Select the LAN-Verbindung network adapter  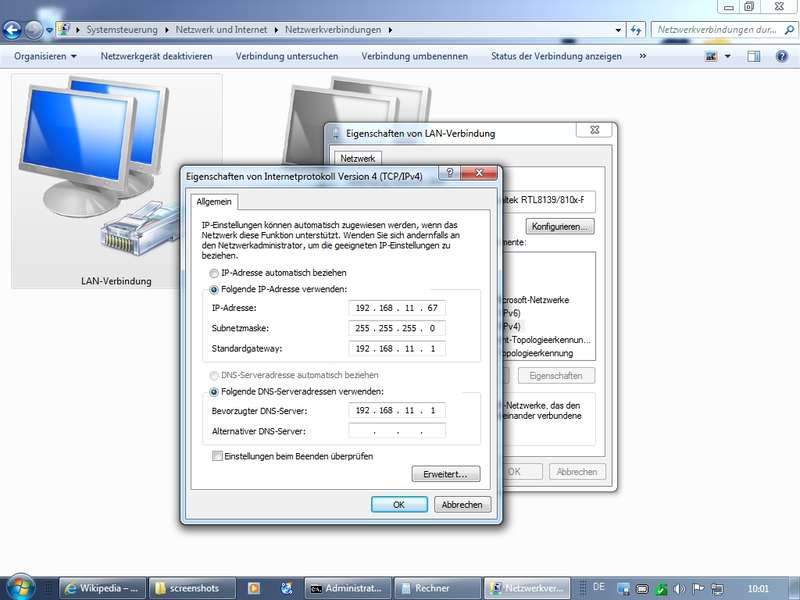tap(116, 181)
